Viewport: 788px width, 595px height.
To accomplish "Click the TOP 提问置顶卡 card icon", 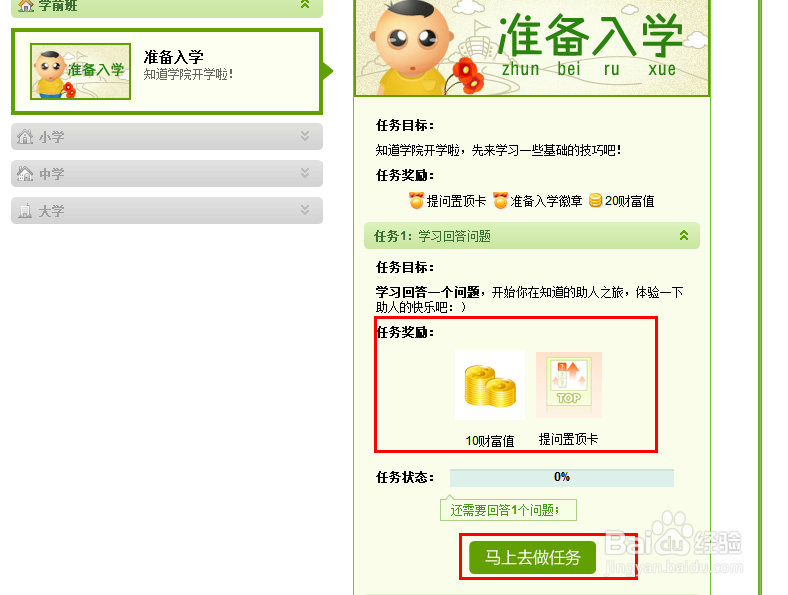I will [569, 385].
